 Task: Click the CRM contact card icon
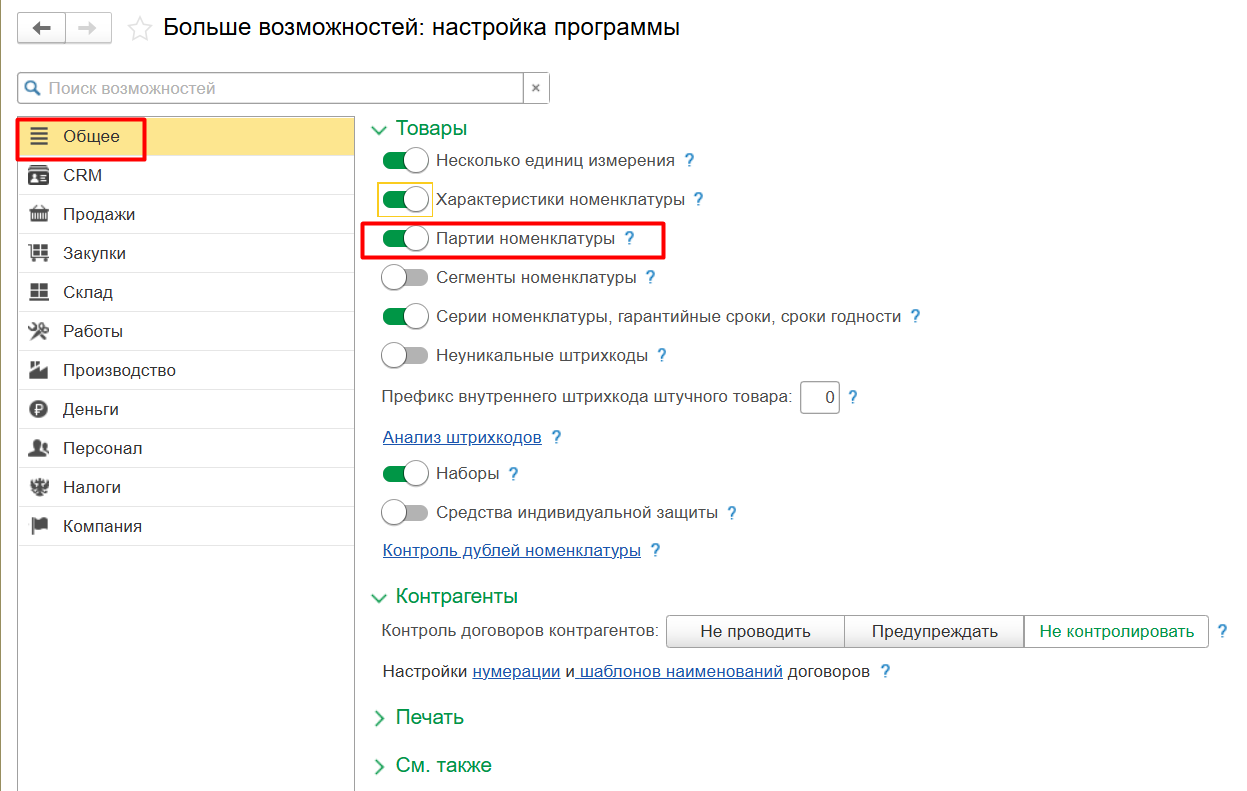(39, 175)
